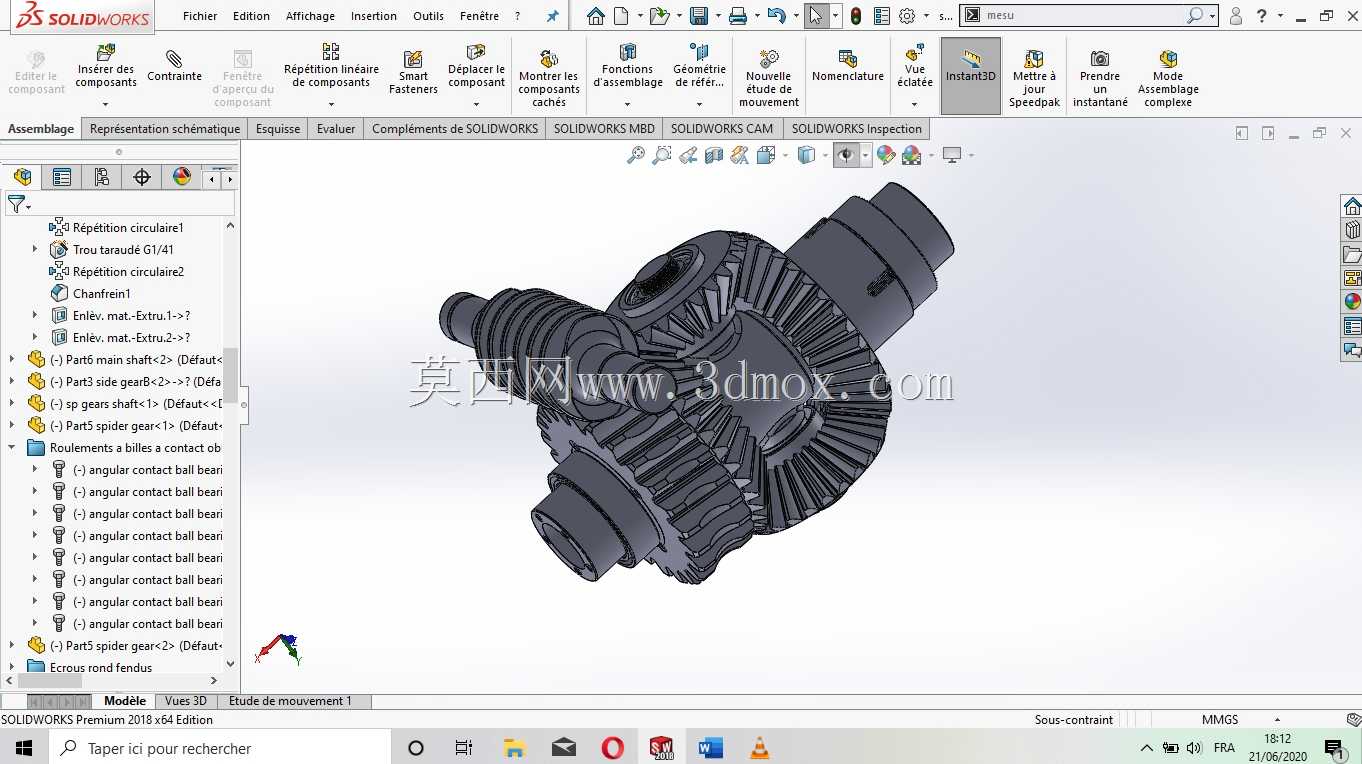Click Windows taskbar search box
The height and width of the screenshot is (764, 1362).
click(219, 748)
